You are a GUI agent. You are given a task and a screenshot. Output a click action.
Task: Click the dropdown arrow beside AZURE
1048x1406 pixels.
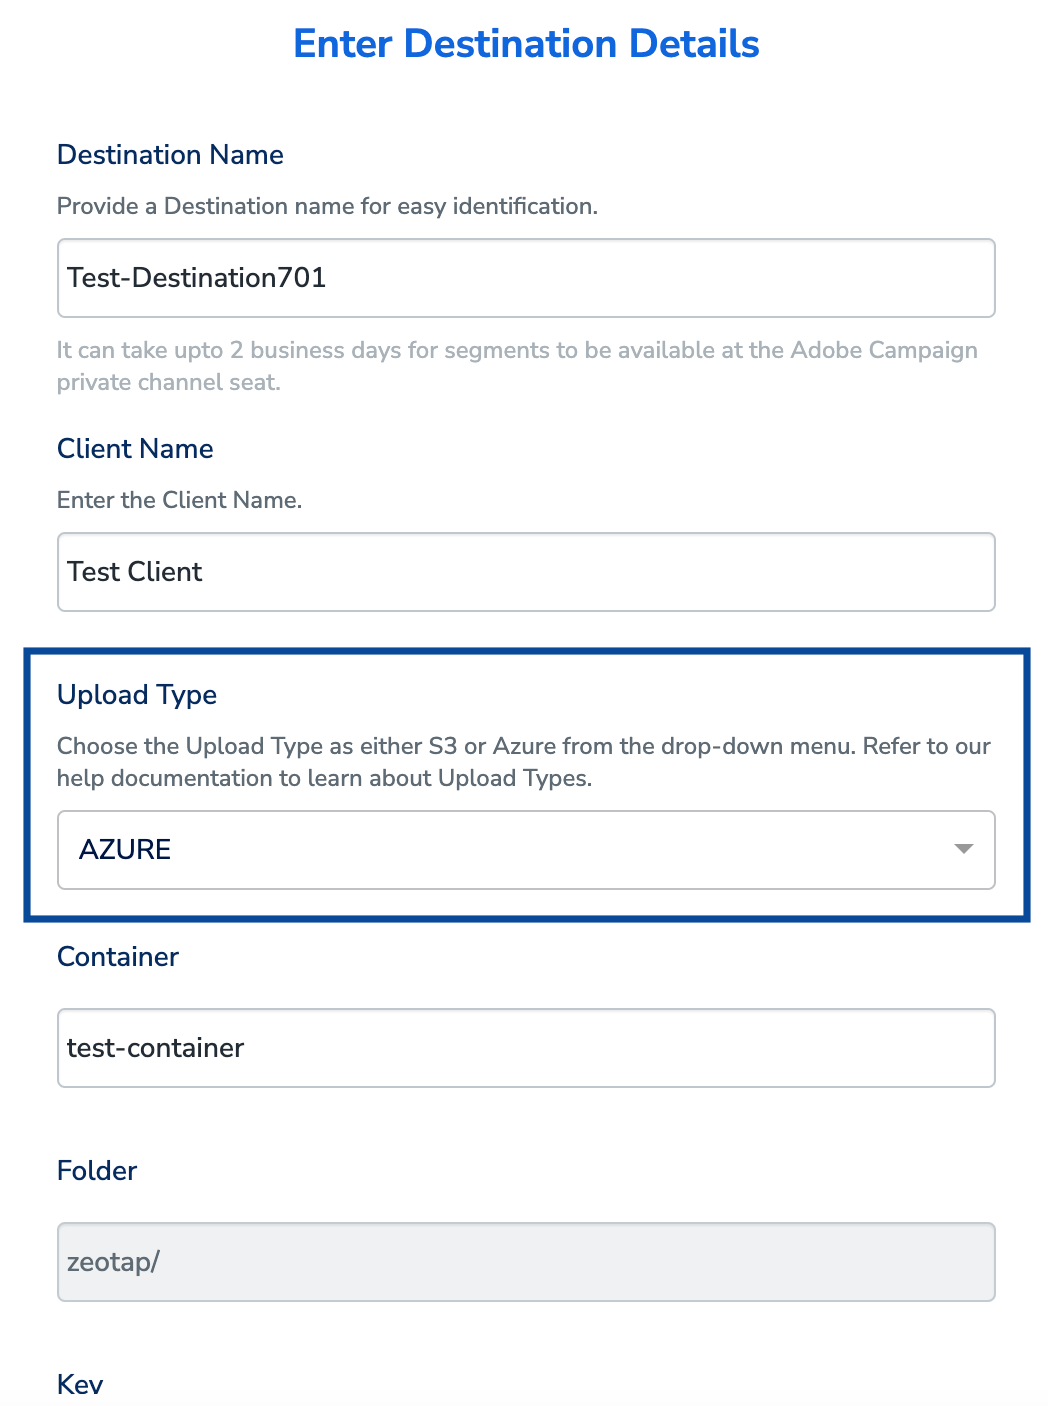pos(963,850)
